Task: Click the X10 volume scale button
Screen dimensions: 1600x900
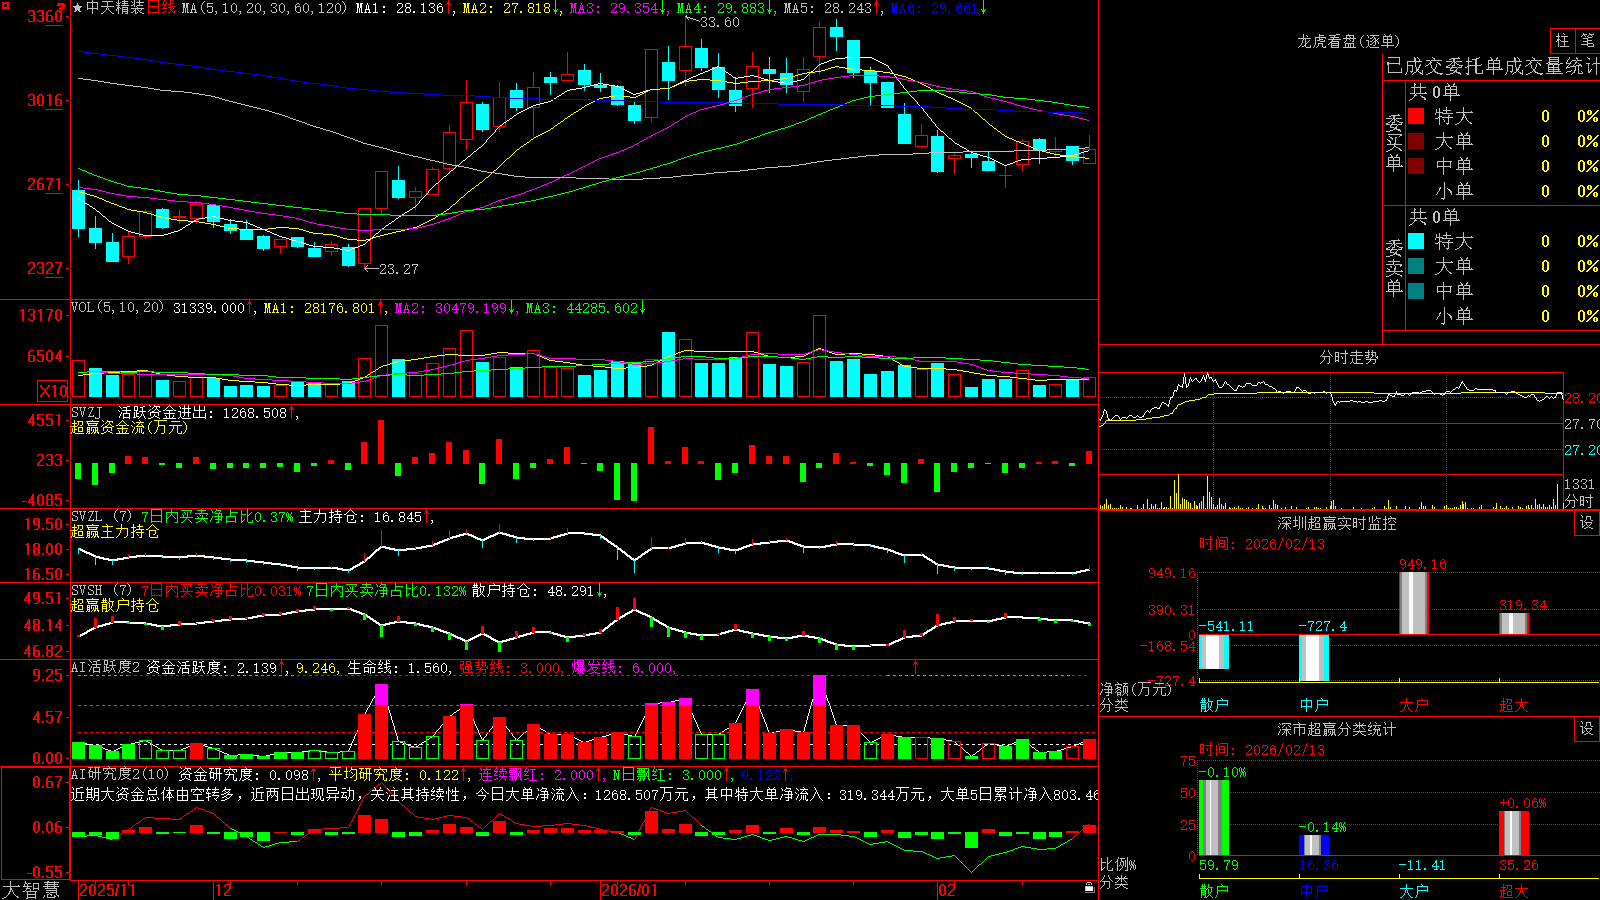Action: [x=53, y=391]
